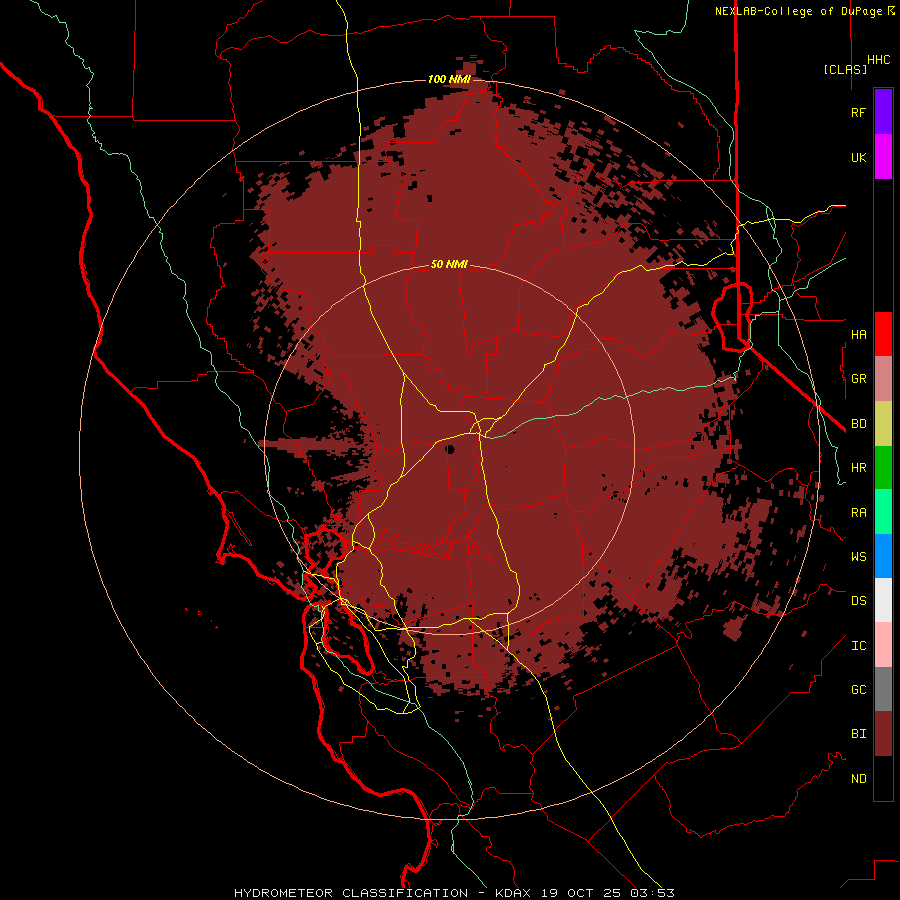Click the BD legend label

[x=859, y=424]
